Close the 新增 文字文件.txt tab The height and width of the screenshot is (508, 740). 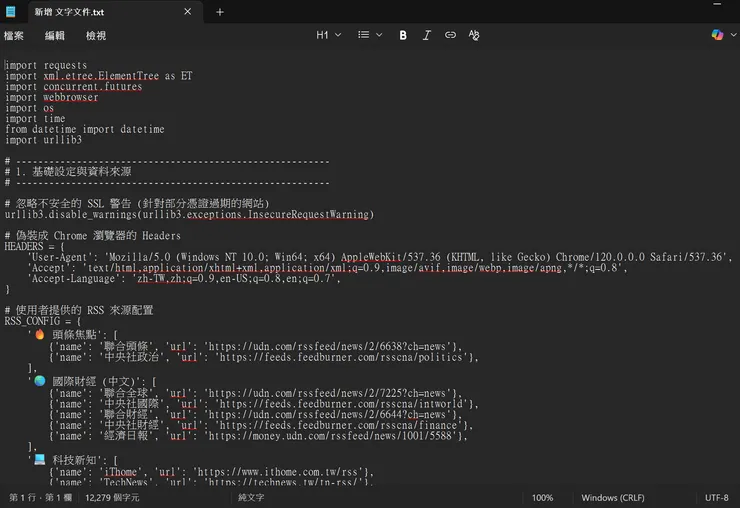point(188,11)
